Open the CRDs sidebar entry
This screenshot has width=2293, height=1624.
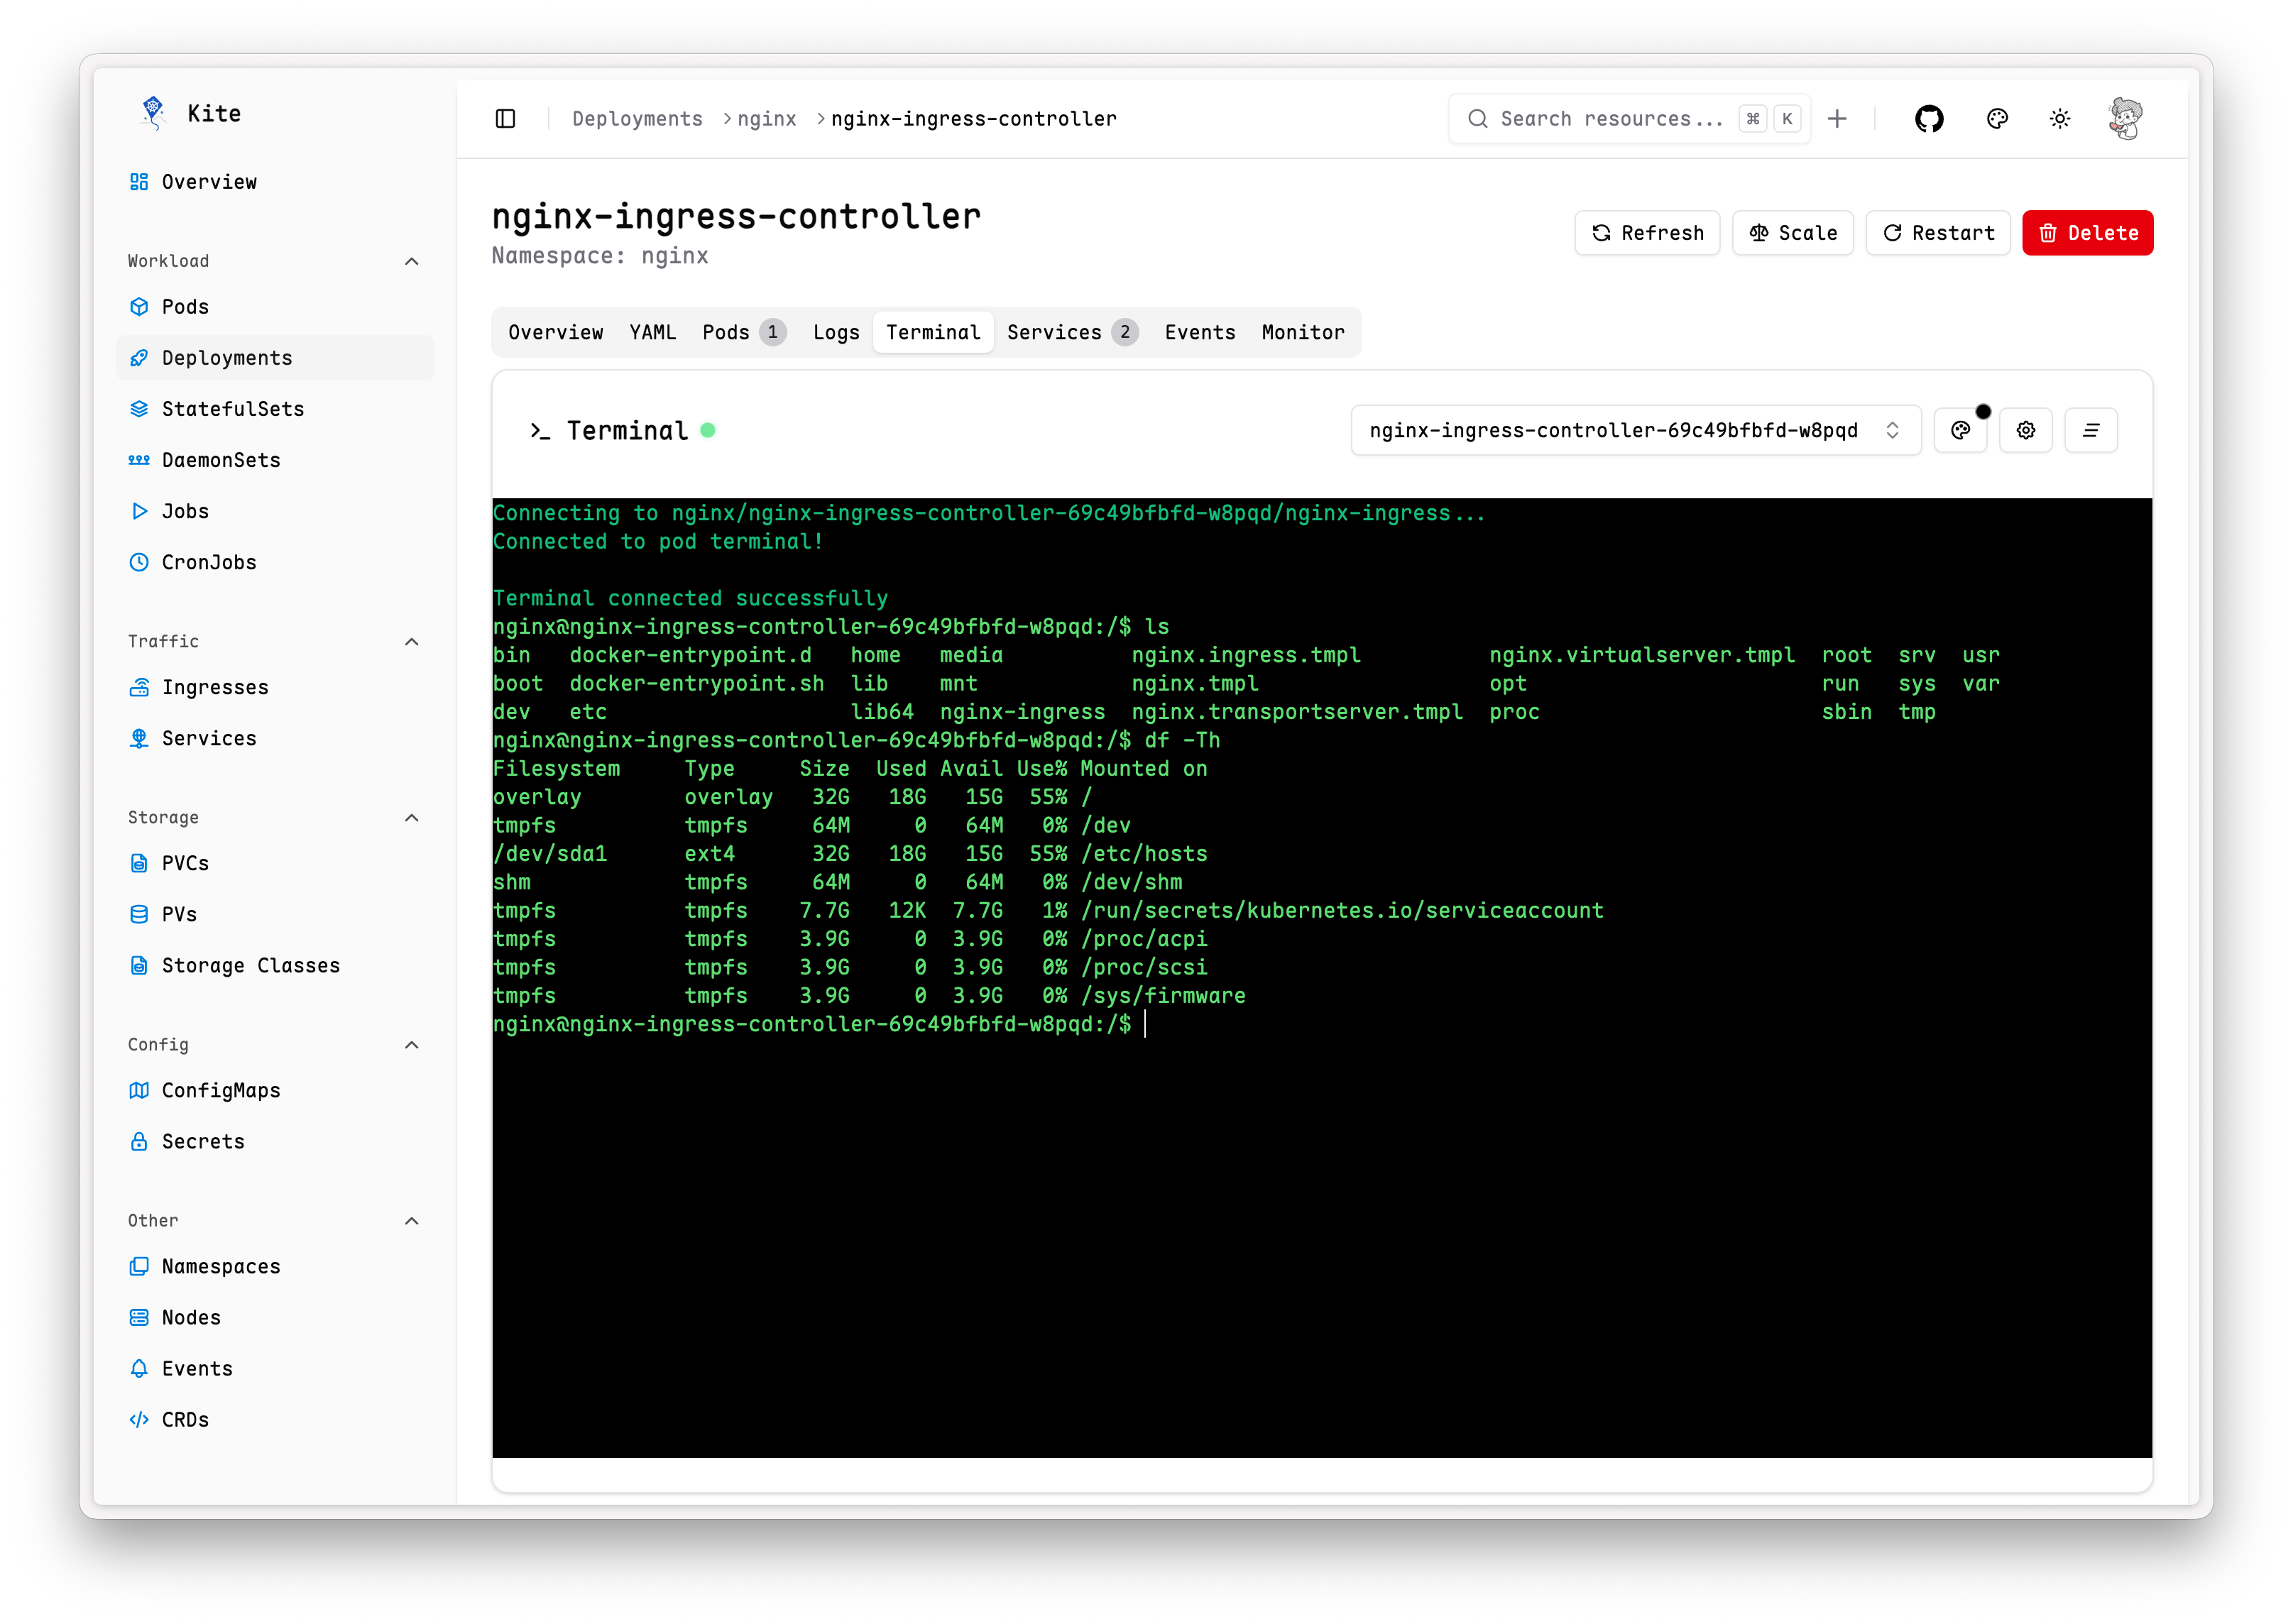point(185,1418)
